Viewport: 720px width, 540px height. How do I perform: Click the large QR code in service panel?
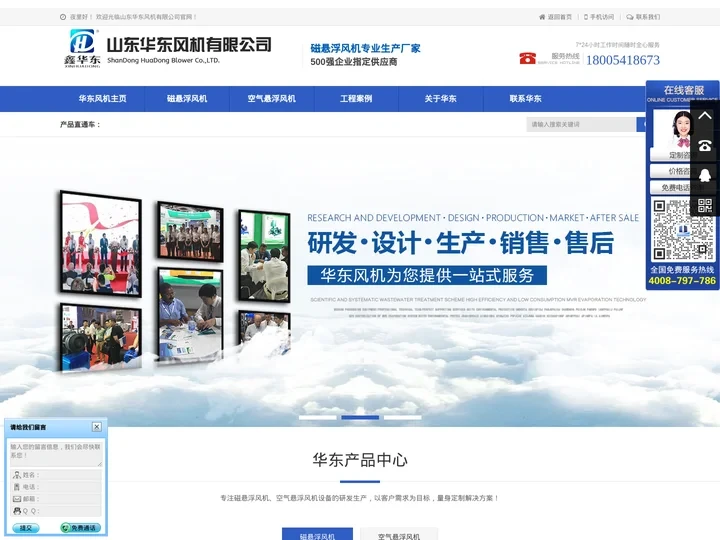tap(682, 230)
